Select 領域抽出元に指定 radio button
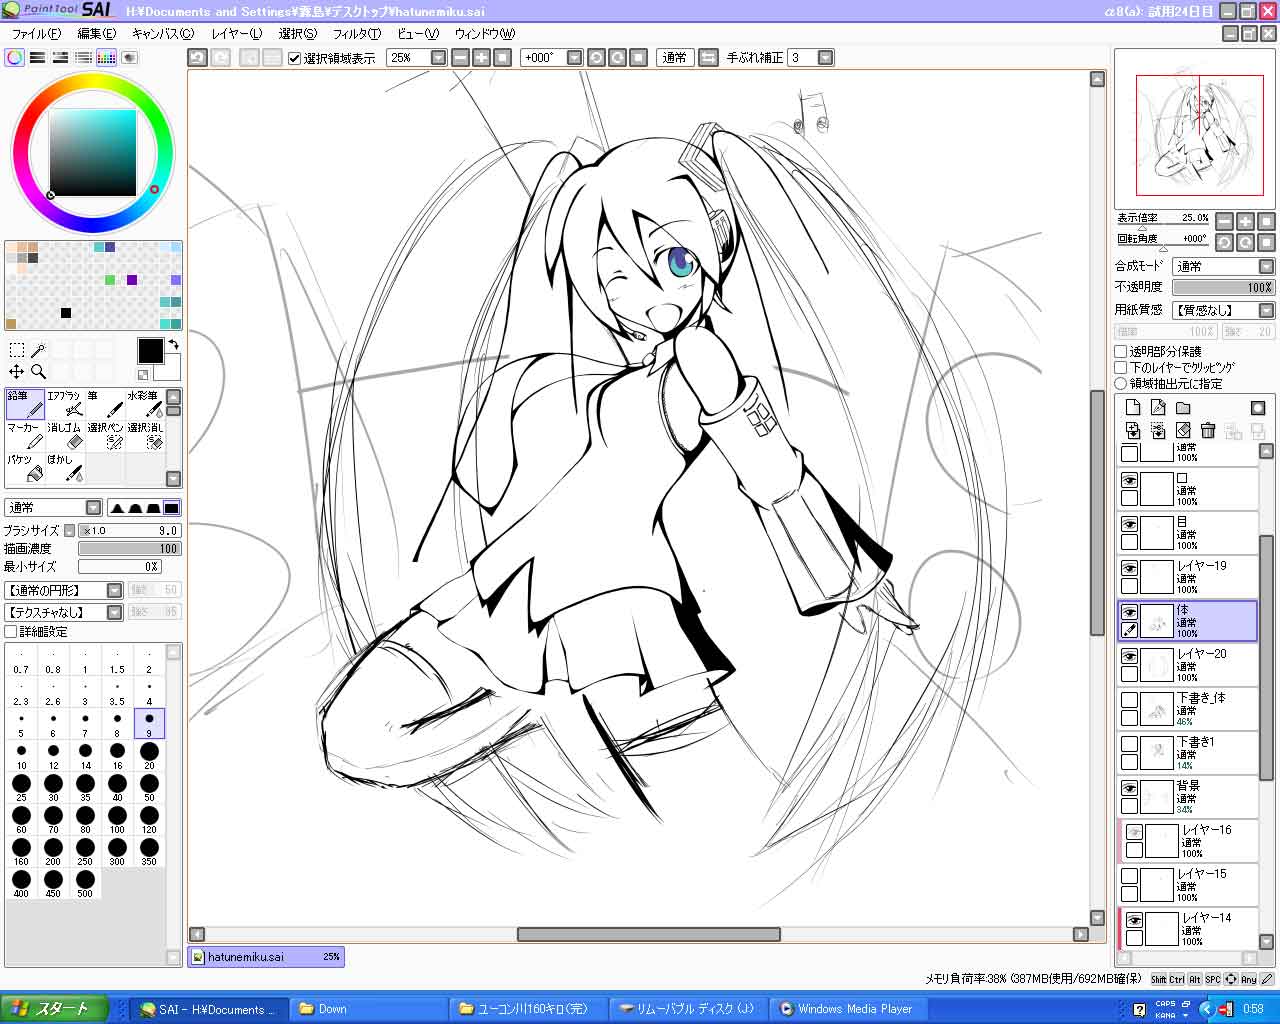Screen dimensions: 1280x1024 pyautogui.click(x=1121, y=384)
